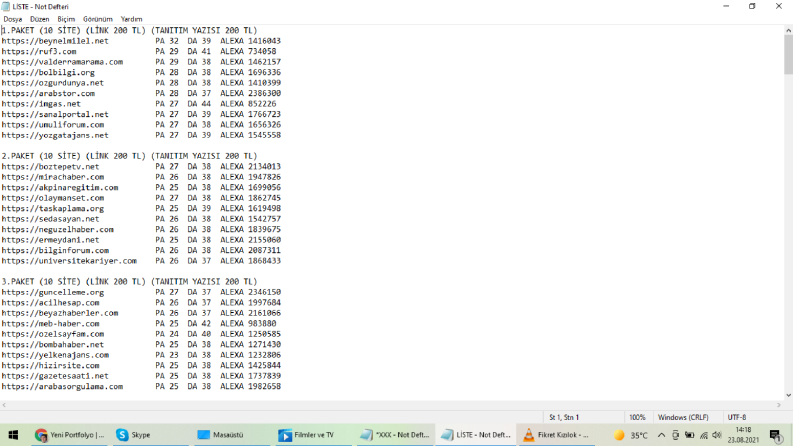Click the https://valderramarama.com text
Image resolution: width=793 pixels, height=446 pixels.
pos(62,62)
